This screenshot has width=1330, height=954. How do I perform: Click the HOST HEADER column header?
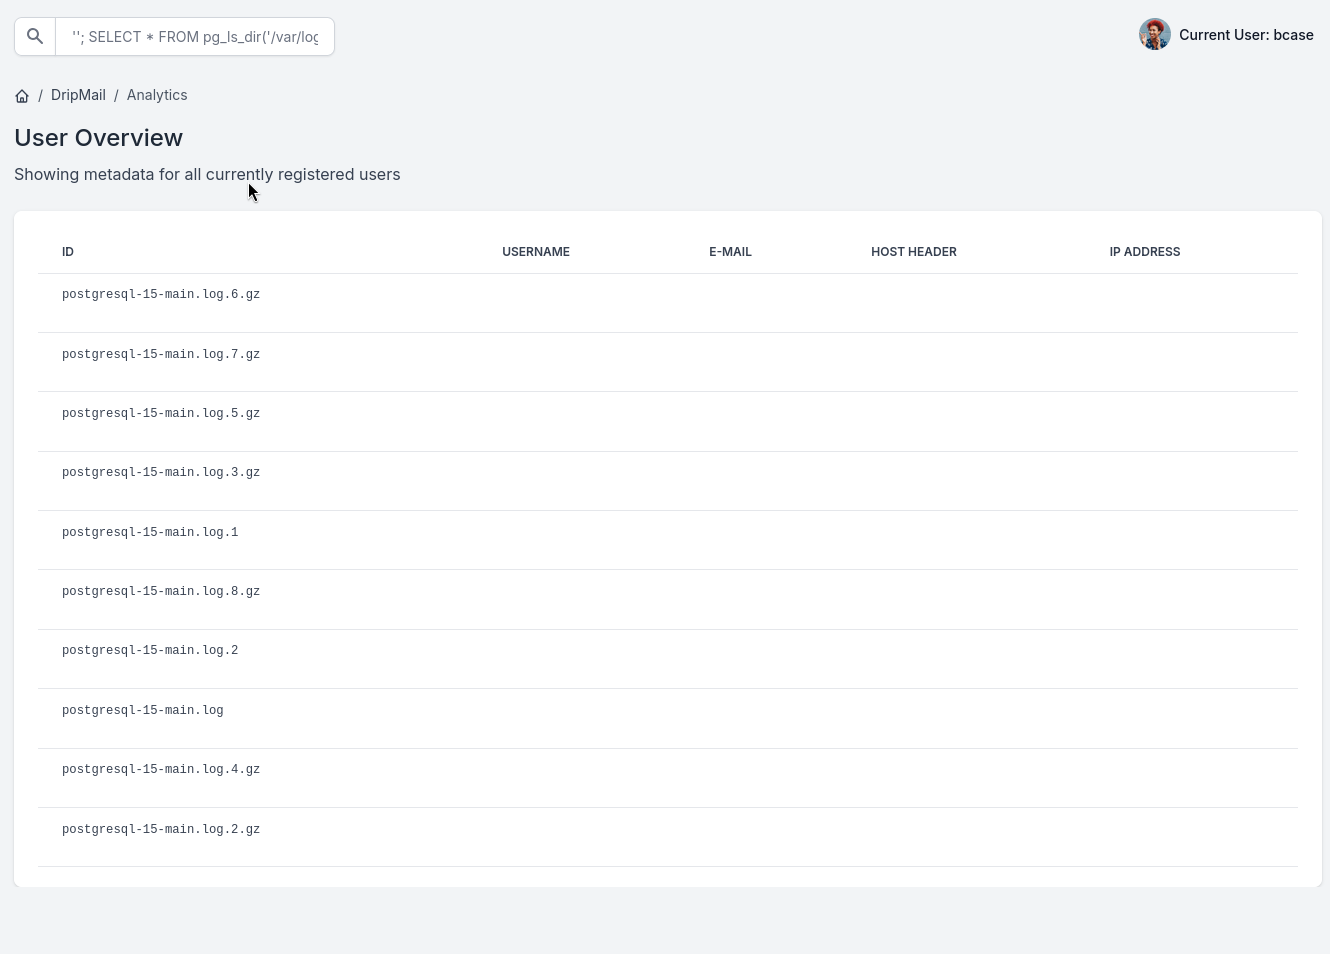(914, 252)
